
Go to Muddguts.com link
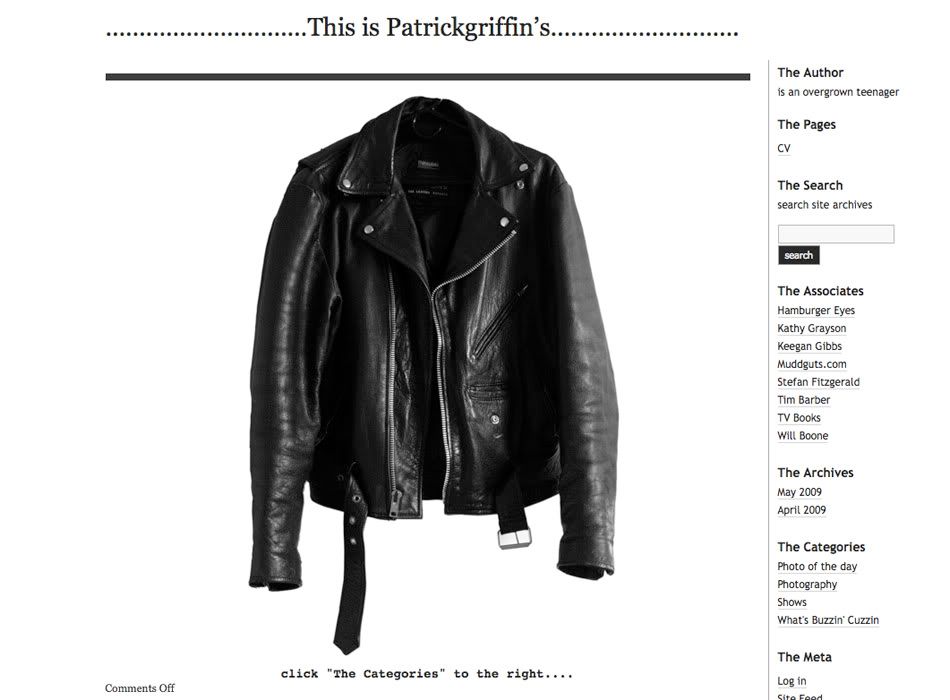coord(812,364)
